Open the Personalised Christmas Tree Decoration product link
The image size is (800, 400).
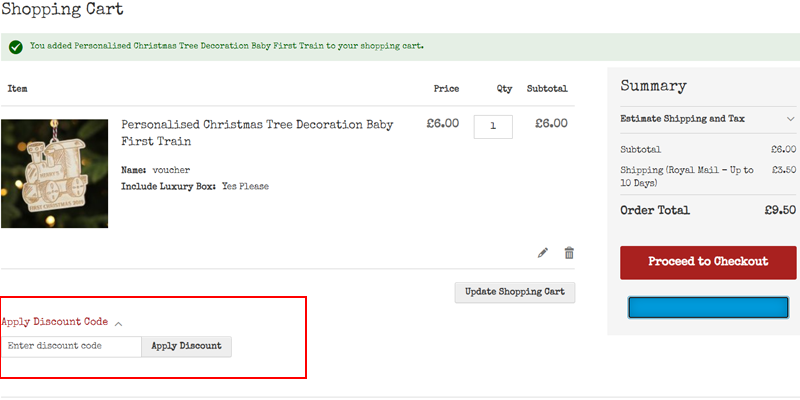point(257,133)
